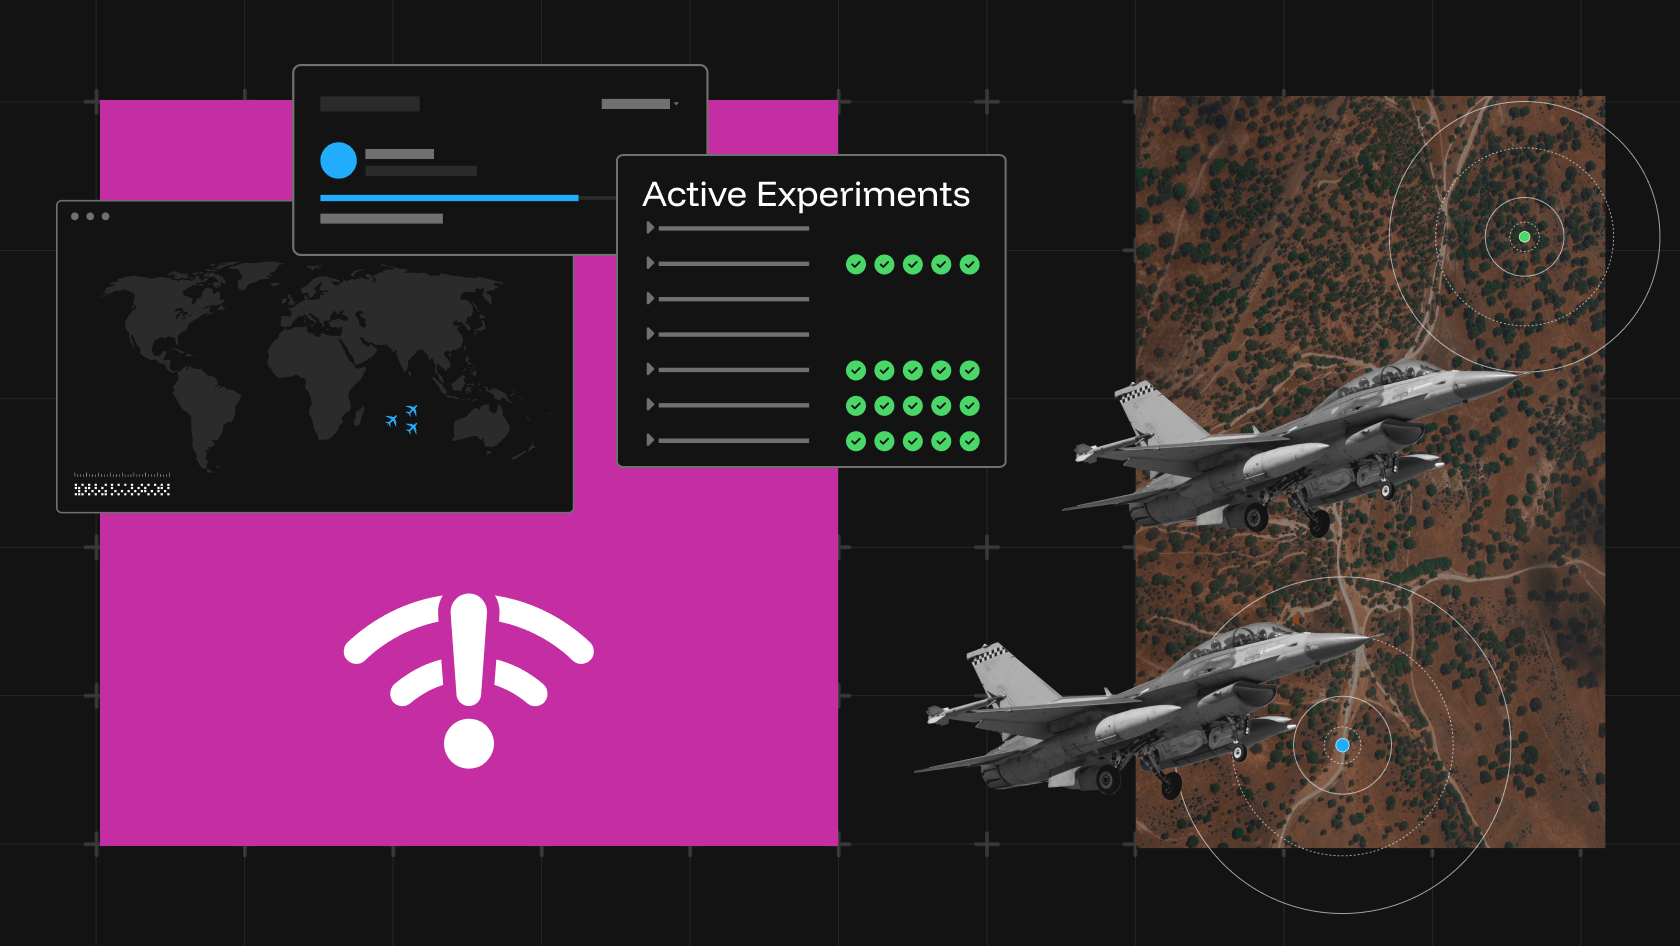Expand the fifth Active Experiments row
Image resolution: width=1680 pixels, height=946 pixels.
coord(650,369)
